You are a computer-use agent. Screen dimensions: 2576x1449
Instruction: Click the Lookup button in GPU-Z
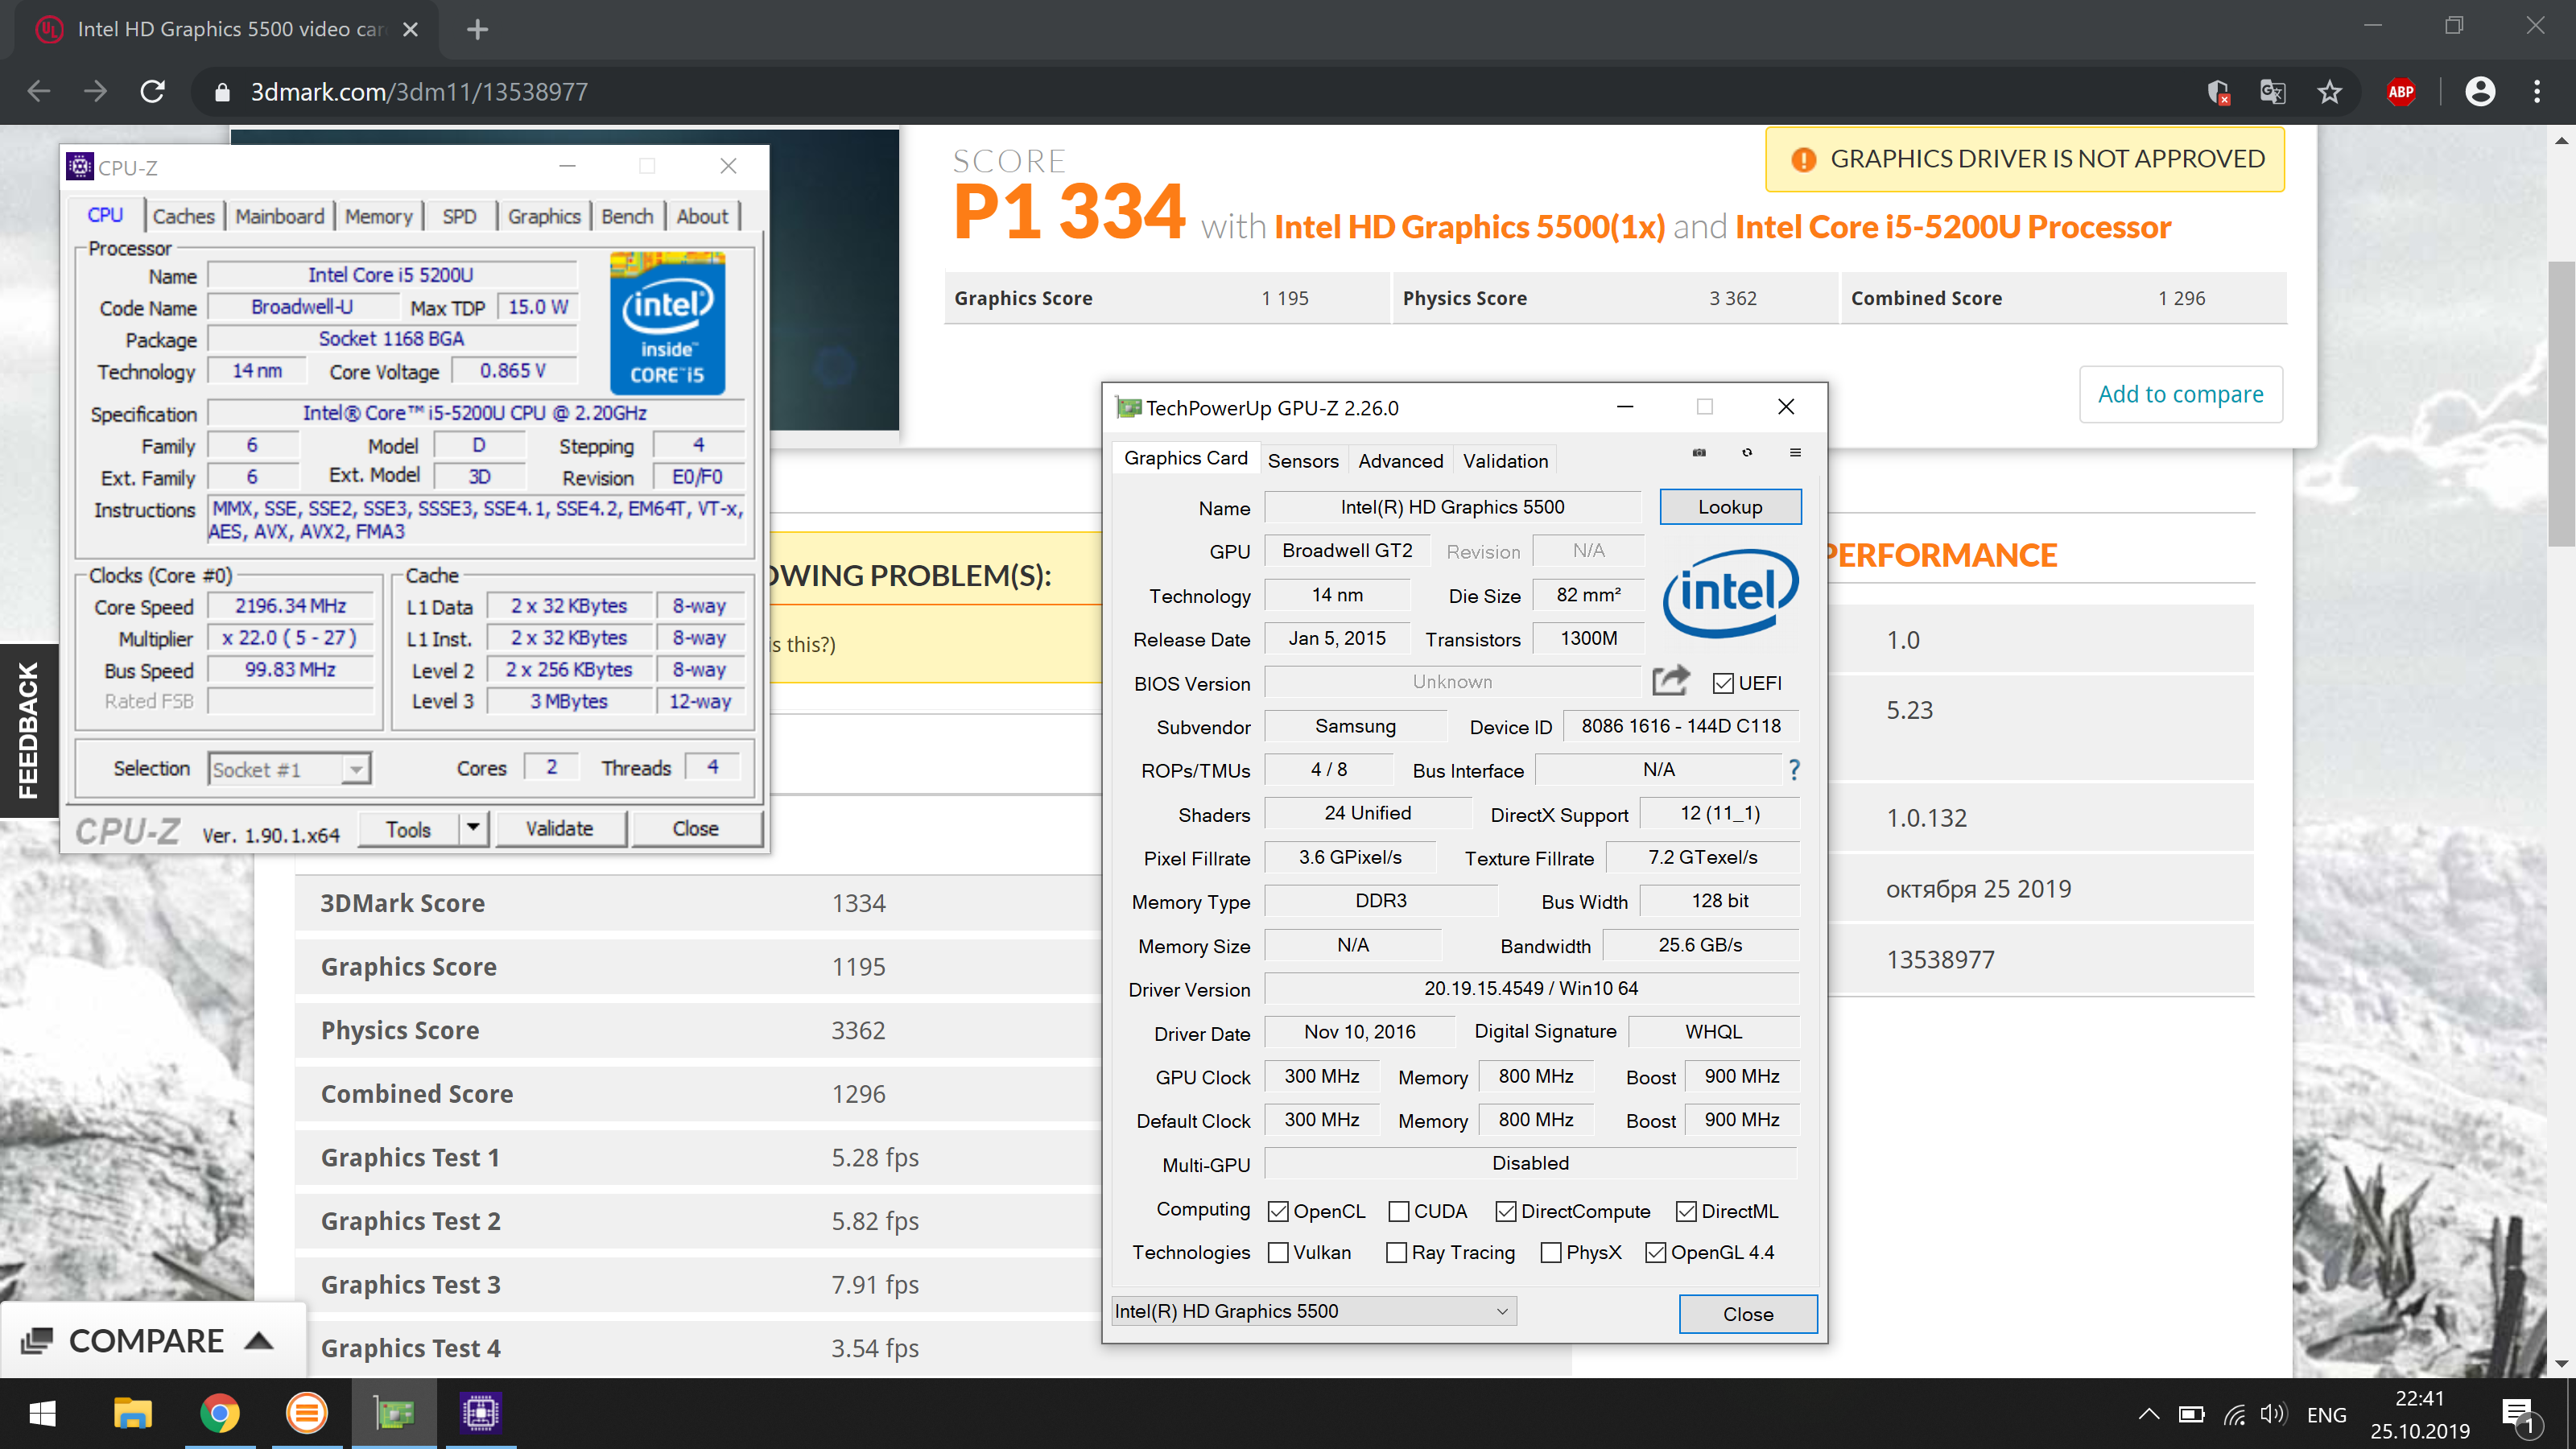(x=1730, y=507)
